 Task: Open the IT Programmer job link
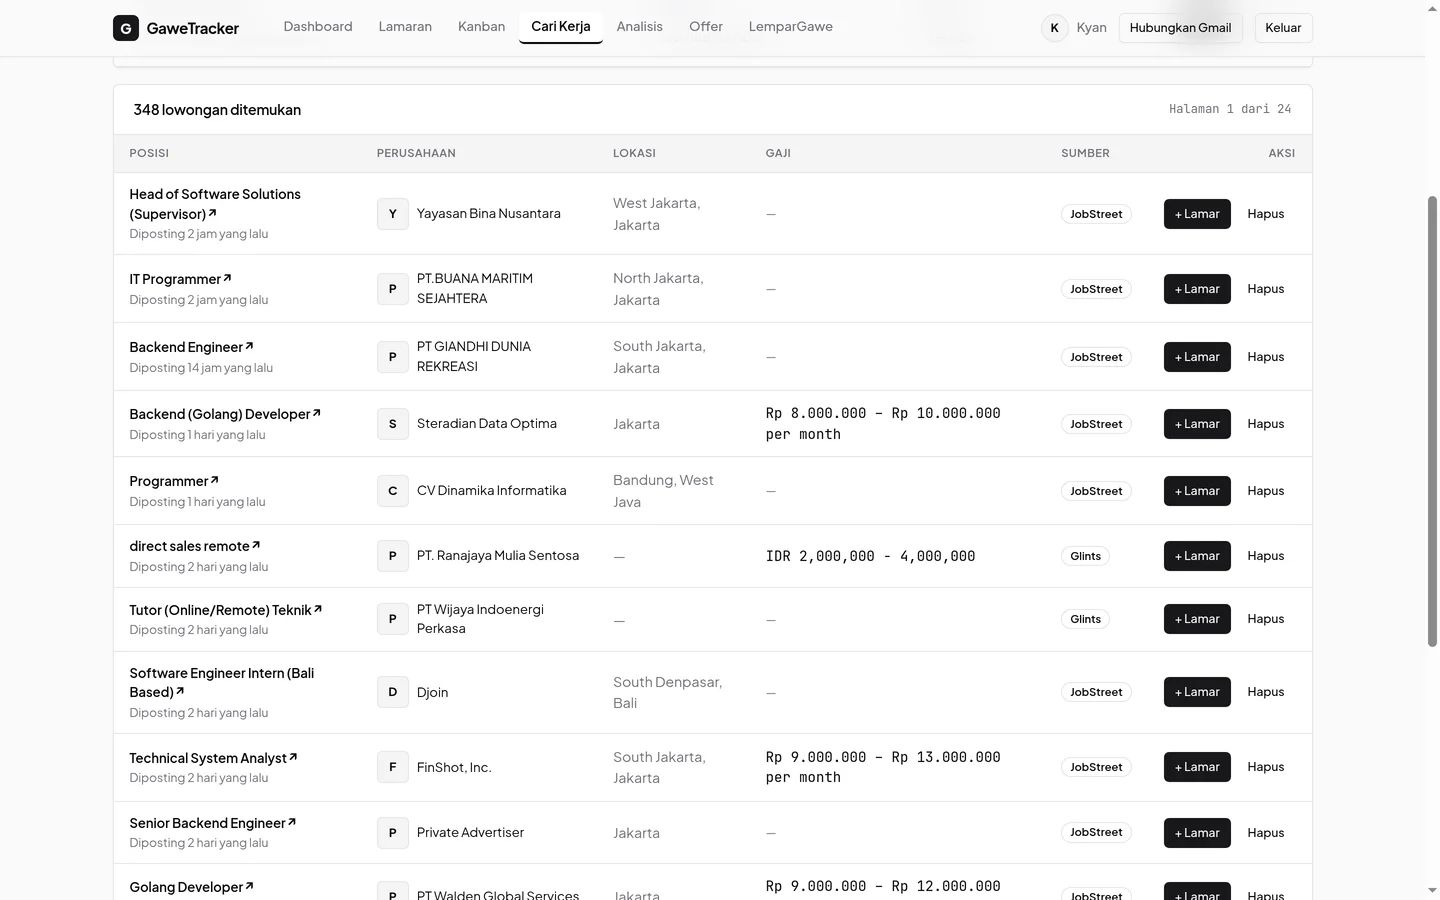(180, 279)
